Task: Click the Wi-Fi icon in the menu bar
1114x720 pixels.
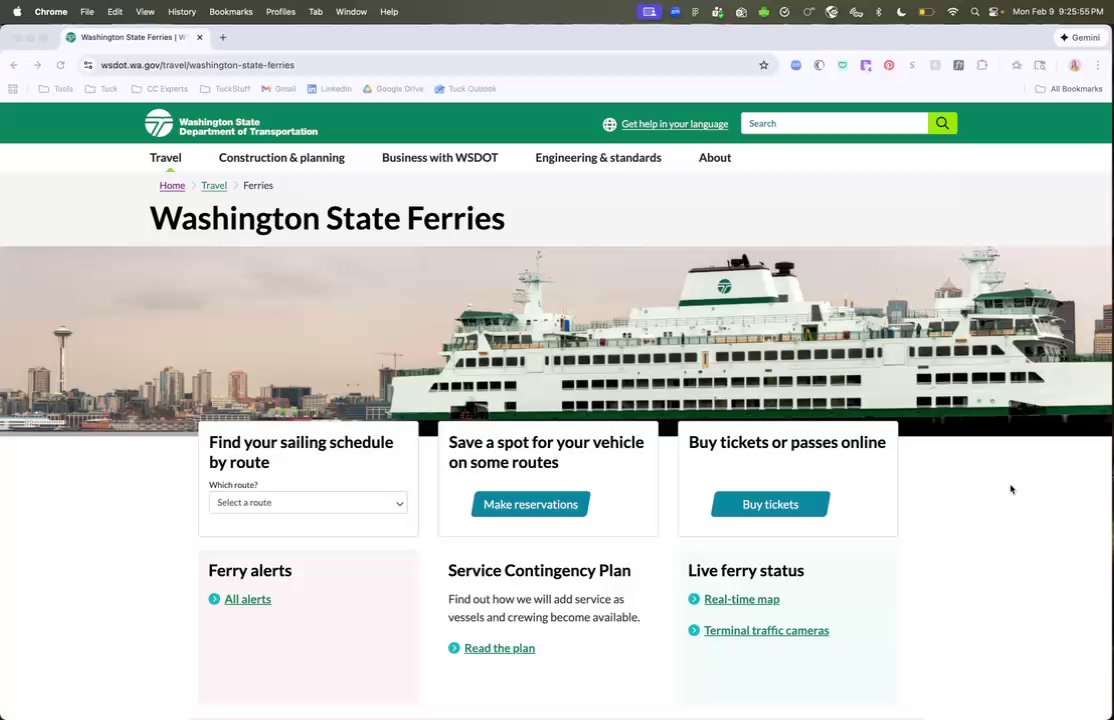Action: point(953,11)
